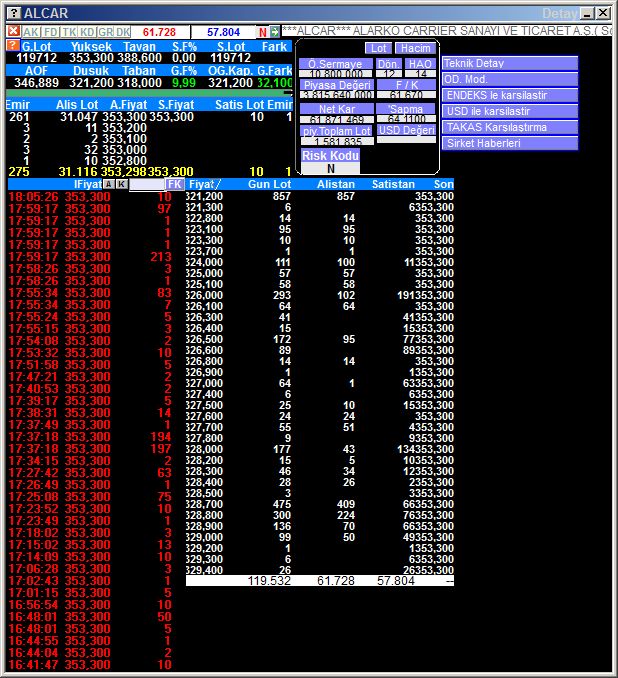Toggle the FK button in header row
This screenshot has height=678, width=618.
[175, 184]
